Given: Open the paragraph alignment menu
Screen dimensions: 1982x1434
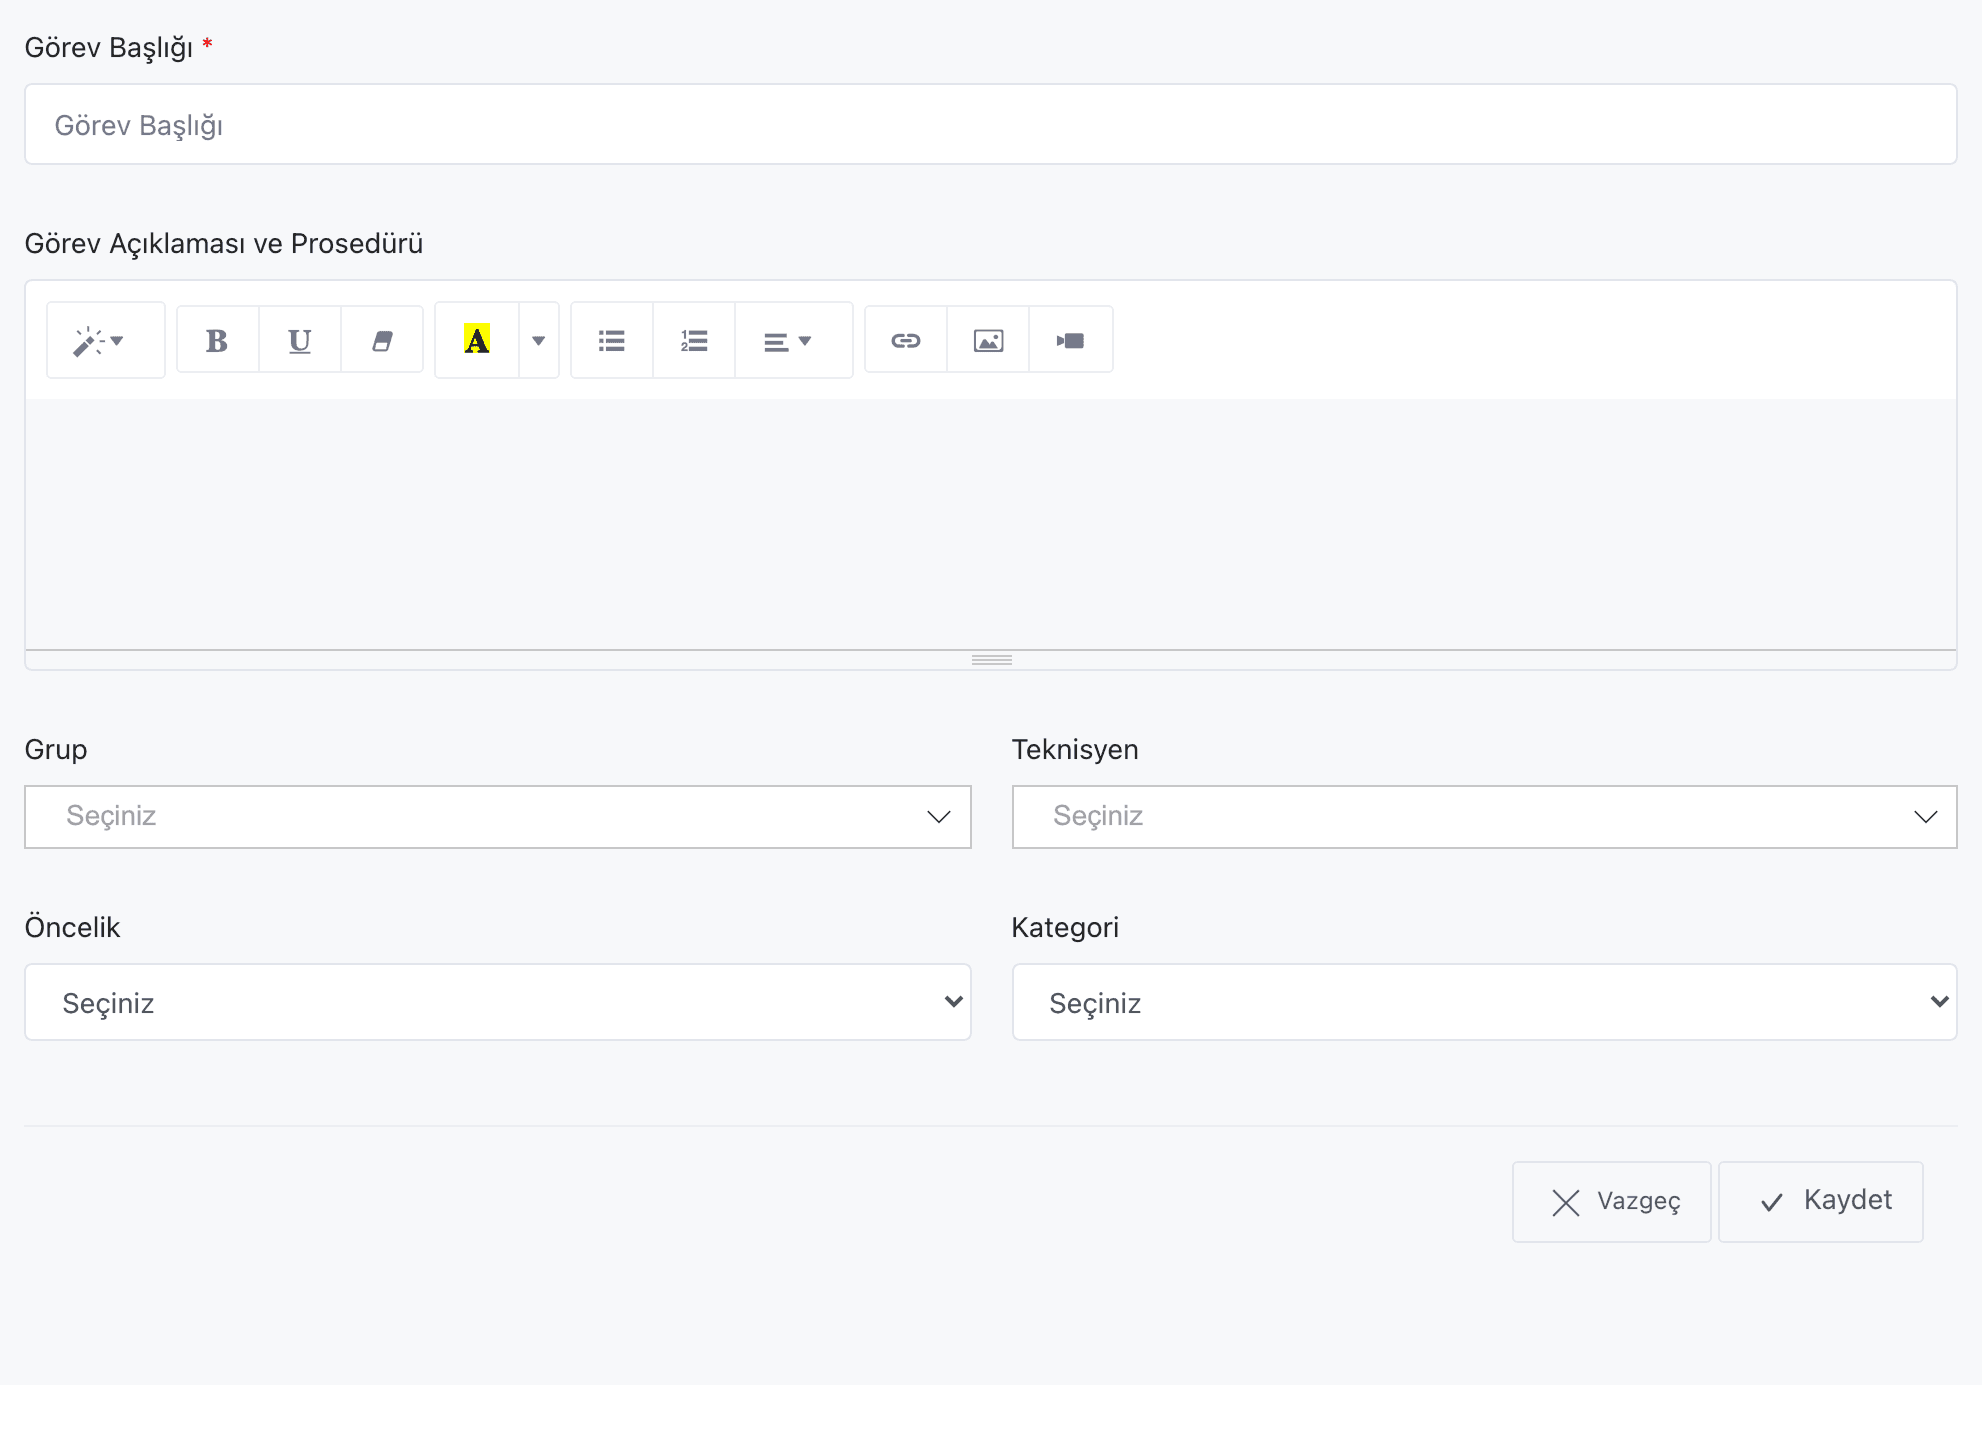Looking at the screenshot, I should (794, 340).
